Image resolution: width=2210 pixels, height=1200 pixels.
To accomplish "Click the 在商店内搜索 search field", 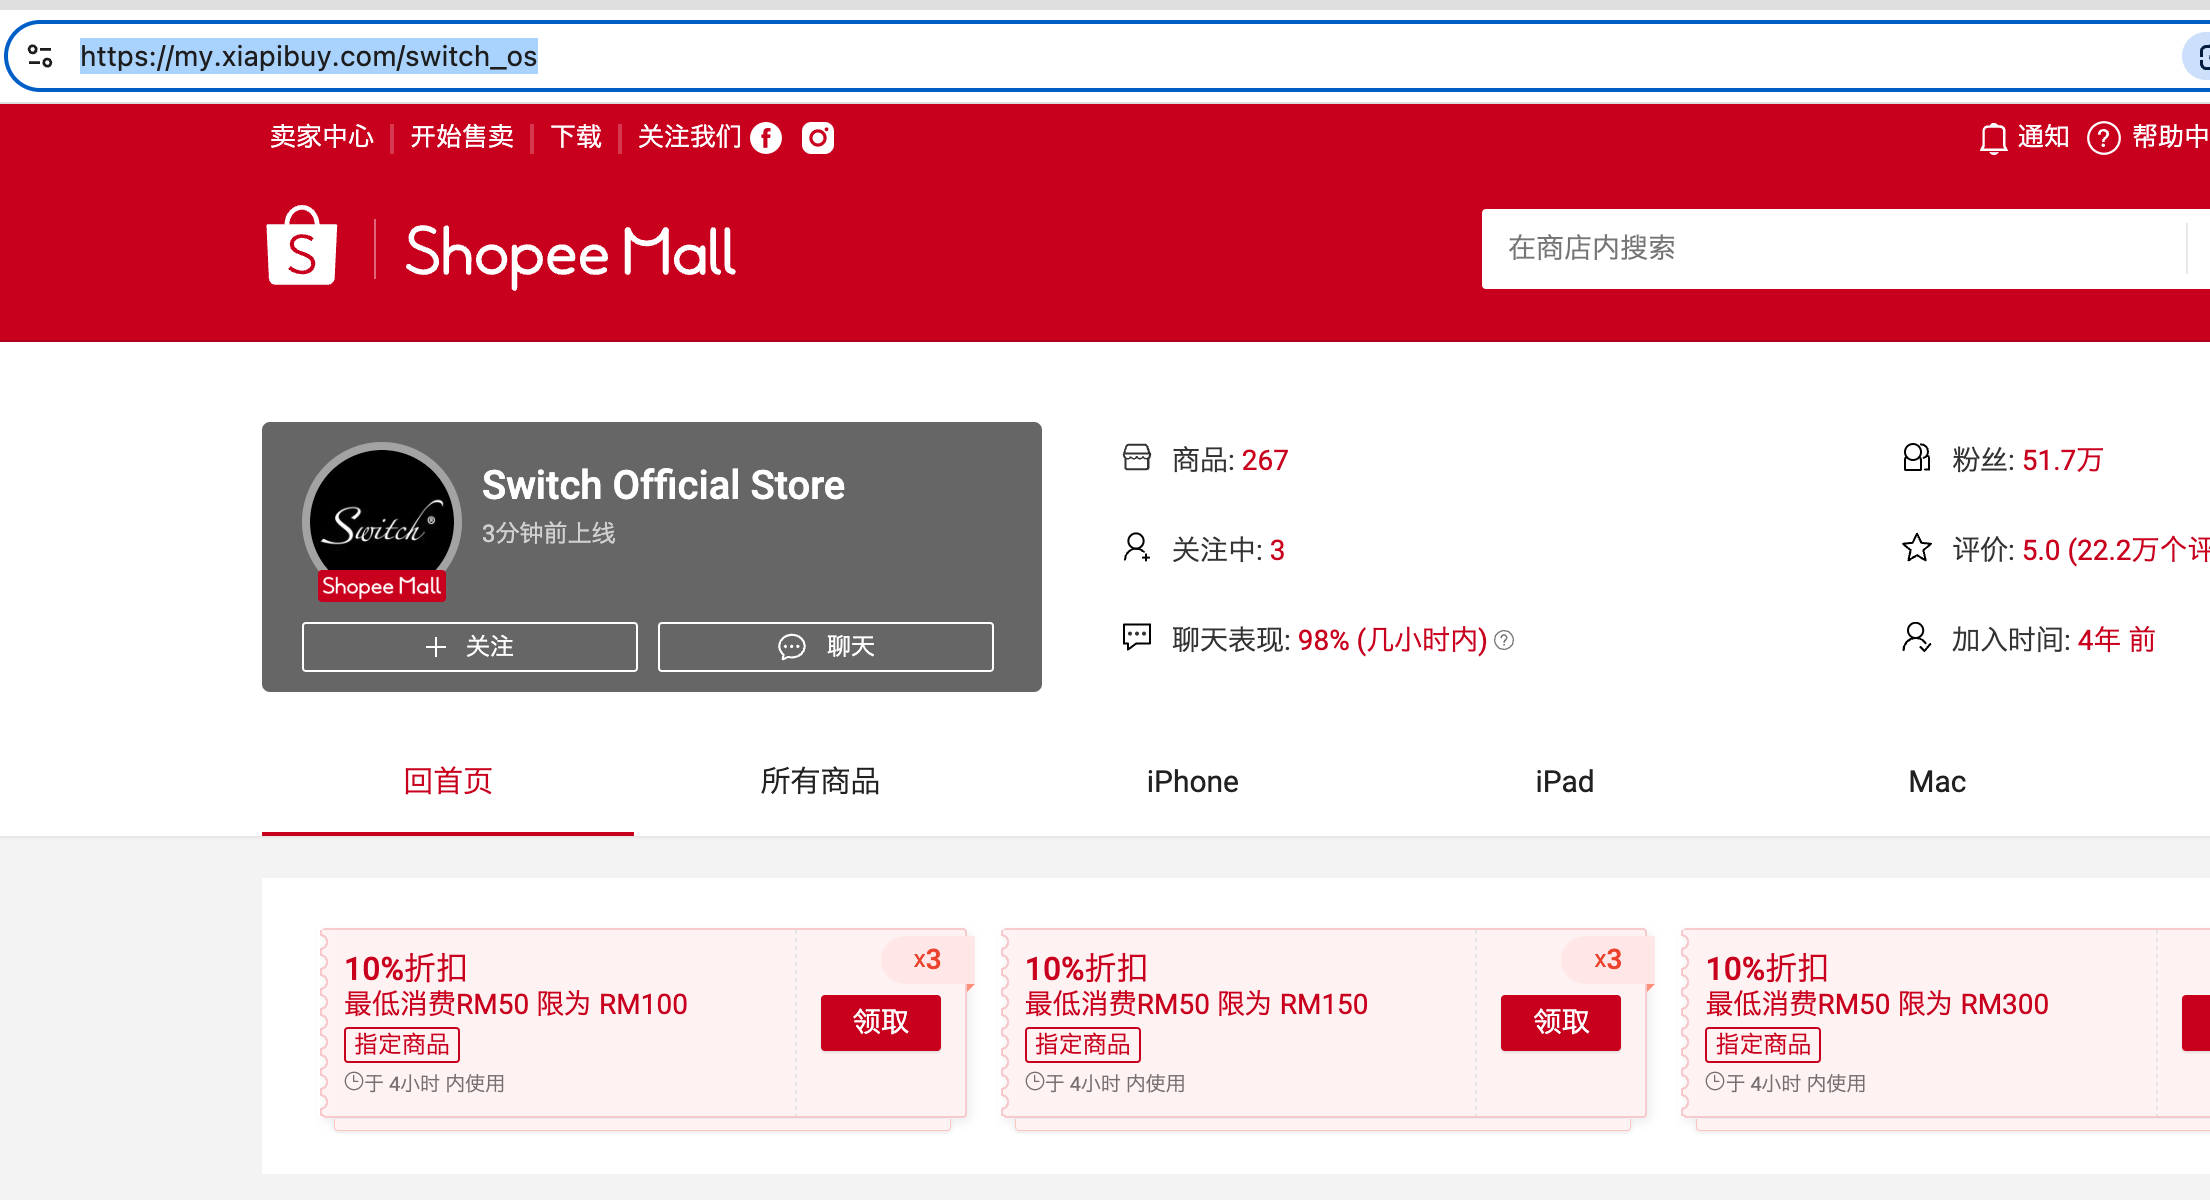I will pyautogui.click(x=1835, y=249).
